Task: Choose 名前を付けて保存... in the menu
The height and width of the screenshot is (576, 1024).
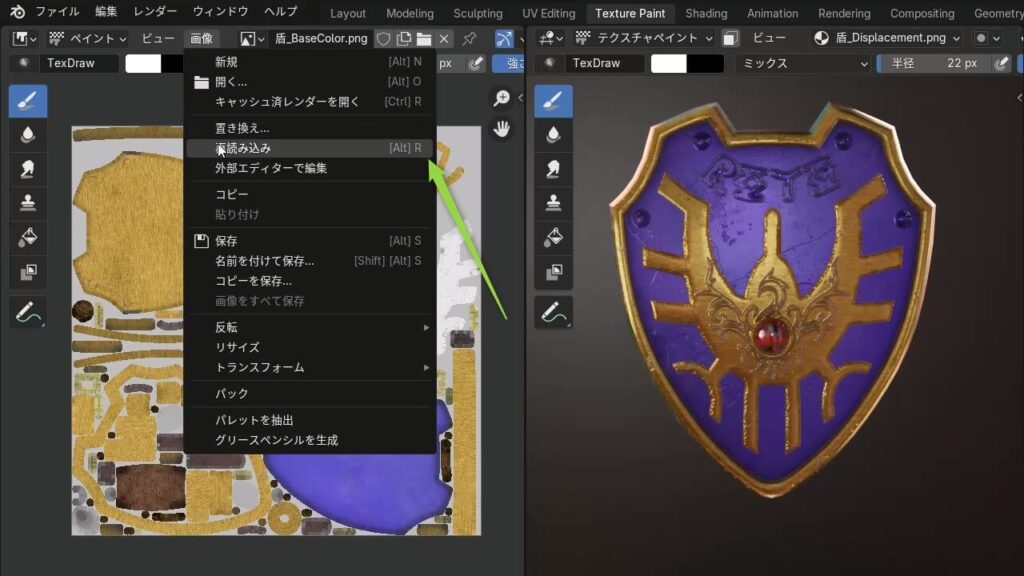Action: [311, 261]
